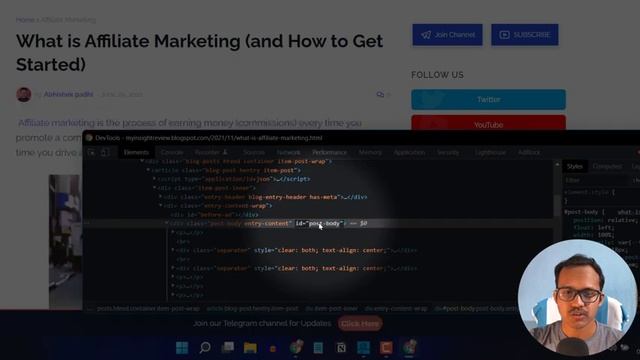Open Task View on the taskbar
The image size is (640, 360).
tap(228, 348)
